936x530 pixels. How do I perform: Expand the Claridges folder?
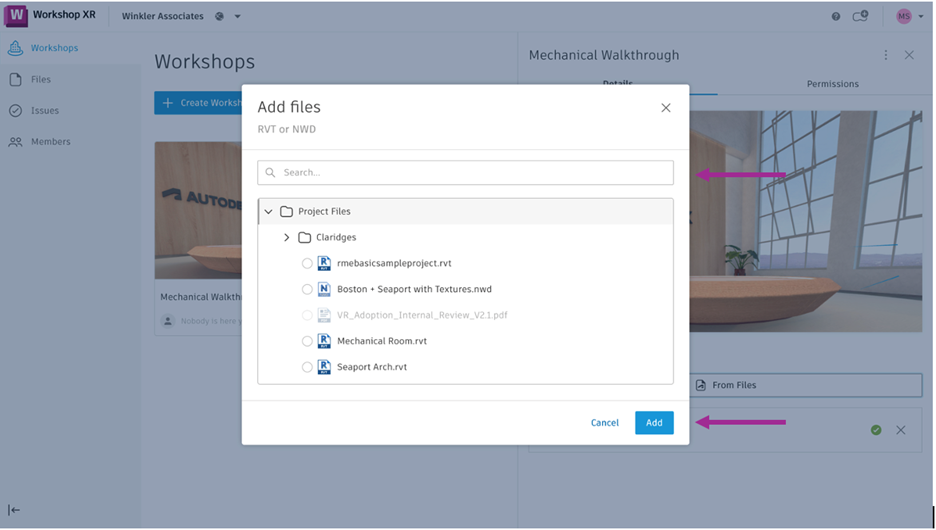[287, 238]
